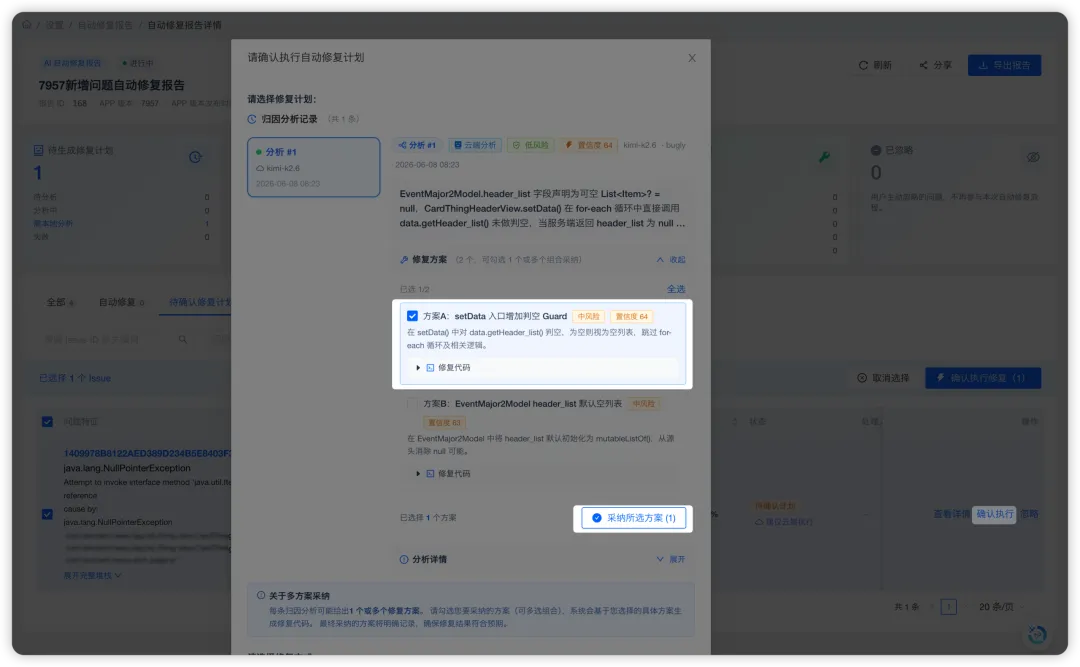
Task: Click 导出报告 export button
Action: 1004,65
